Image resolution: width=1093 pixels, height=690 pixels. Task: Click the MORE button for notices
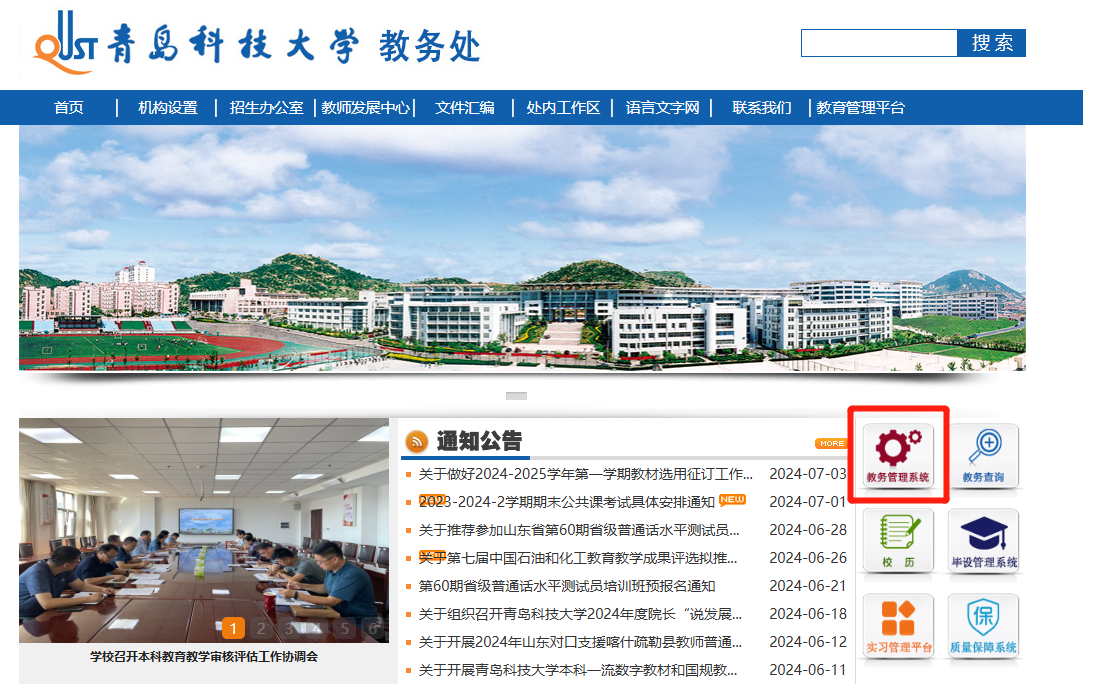click(x=831, y=443)
